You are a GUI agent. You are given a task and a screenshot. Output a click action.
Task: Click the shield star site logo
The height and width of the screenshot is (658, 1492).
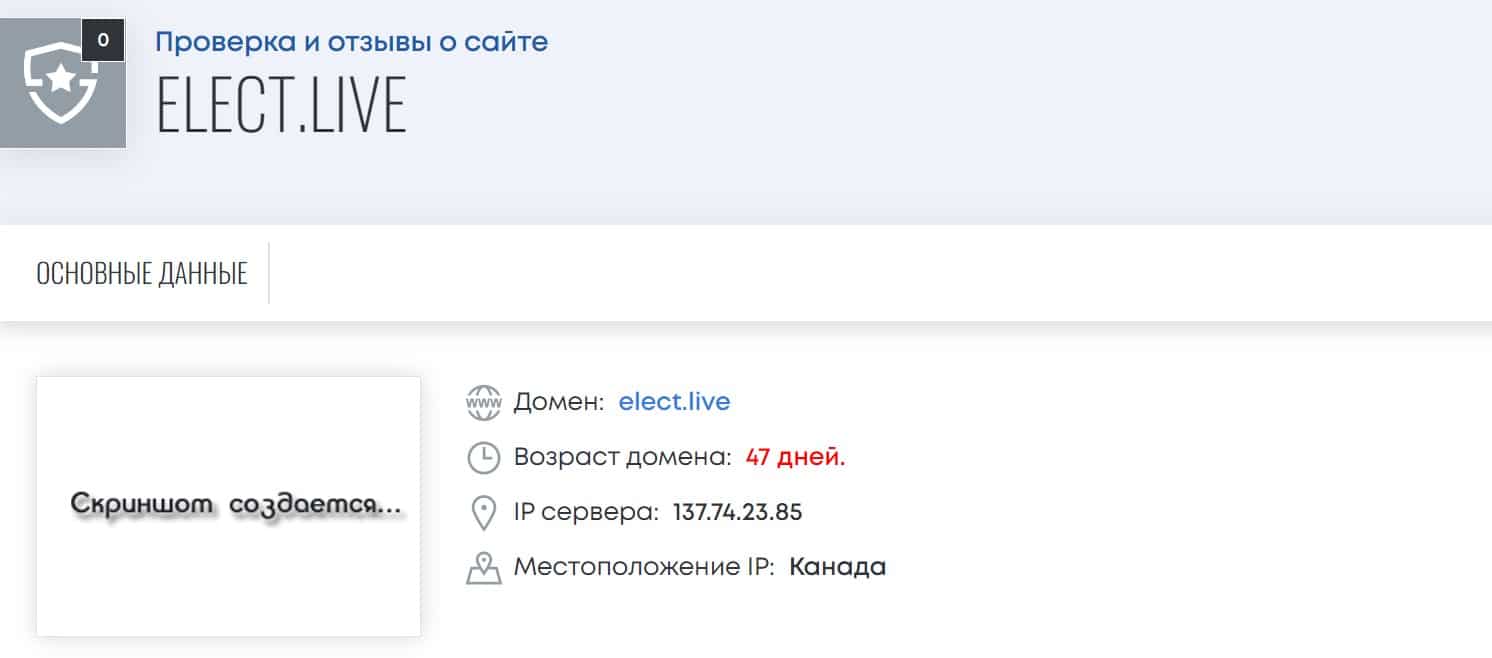tap(60, 84)
